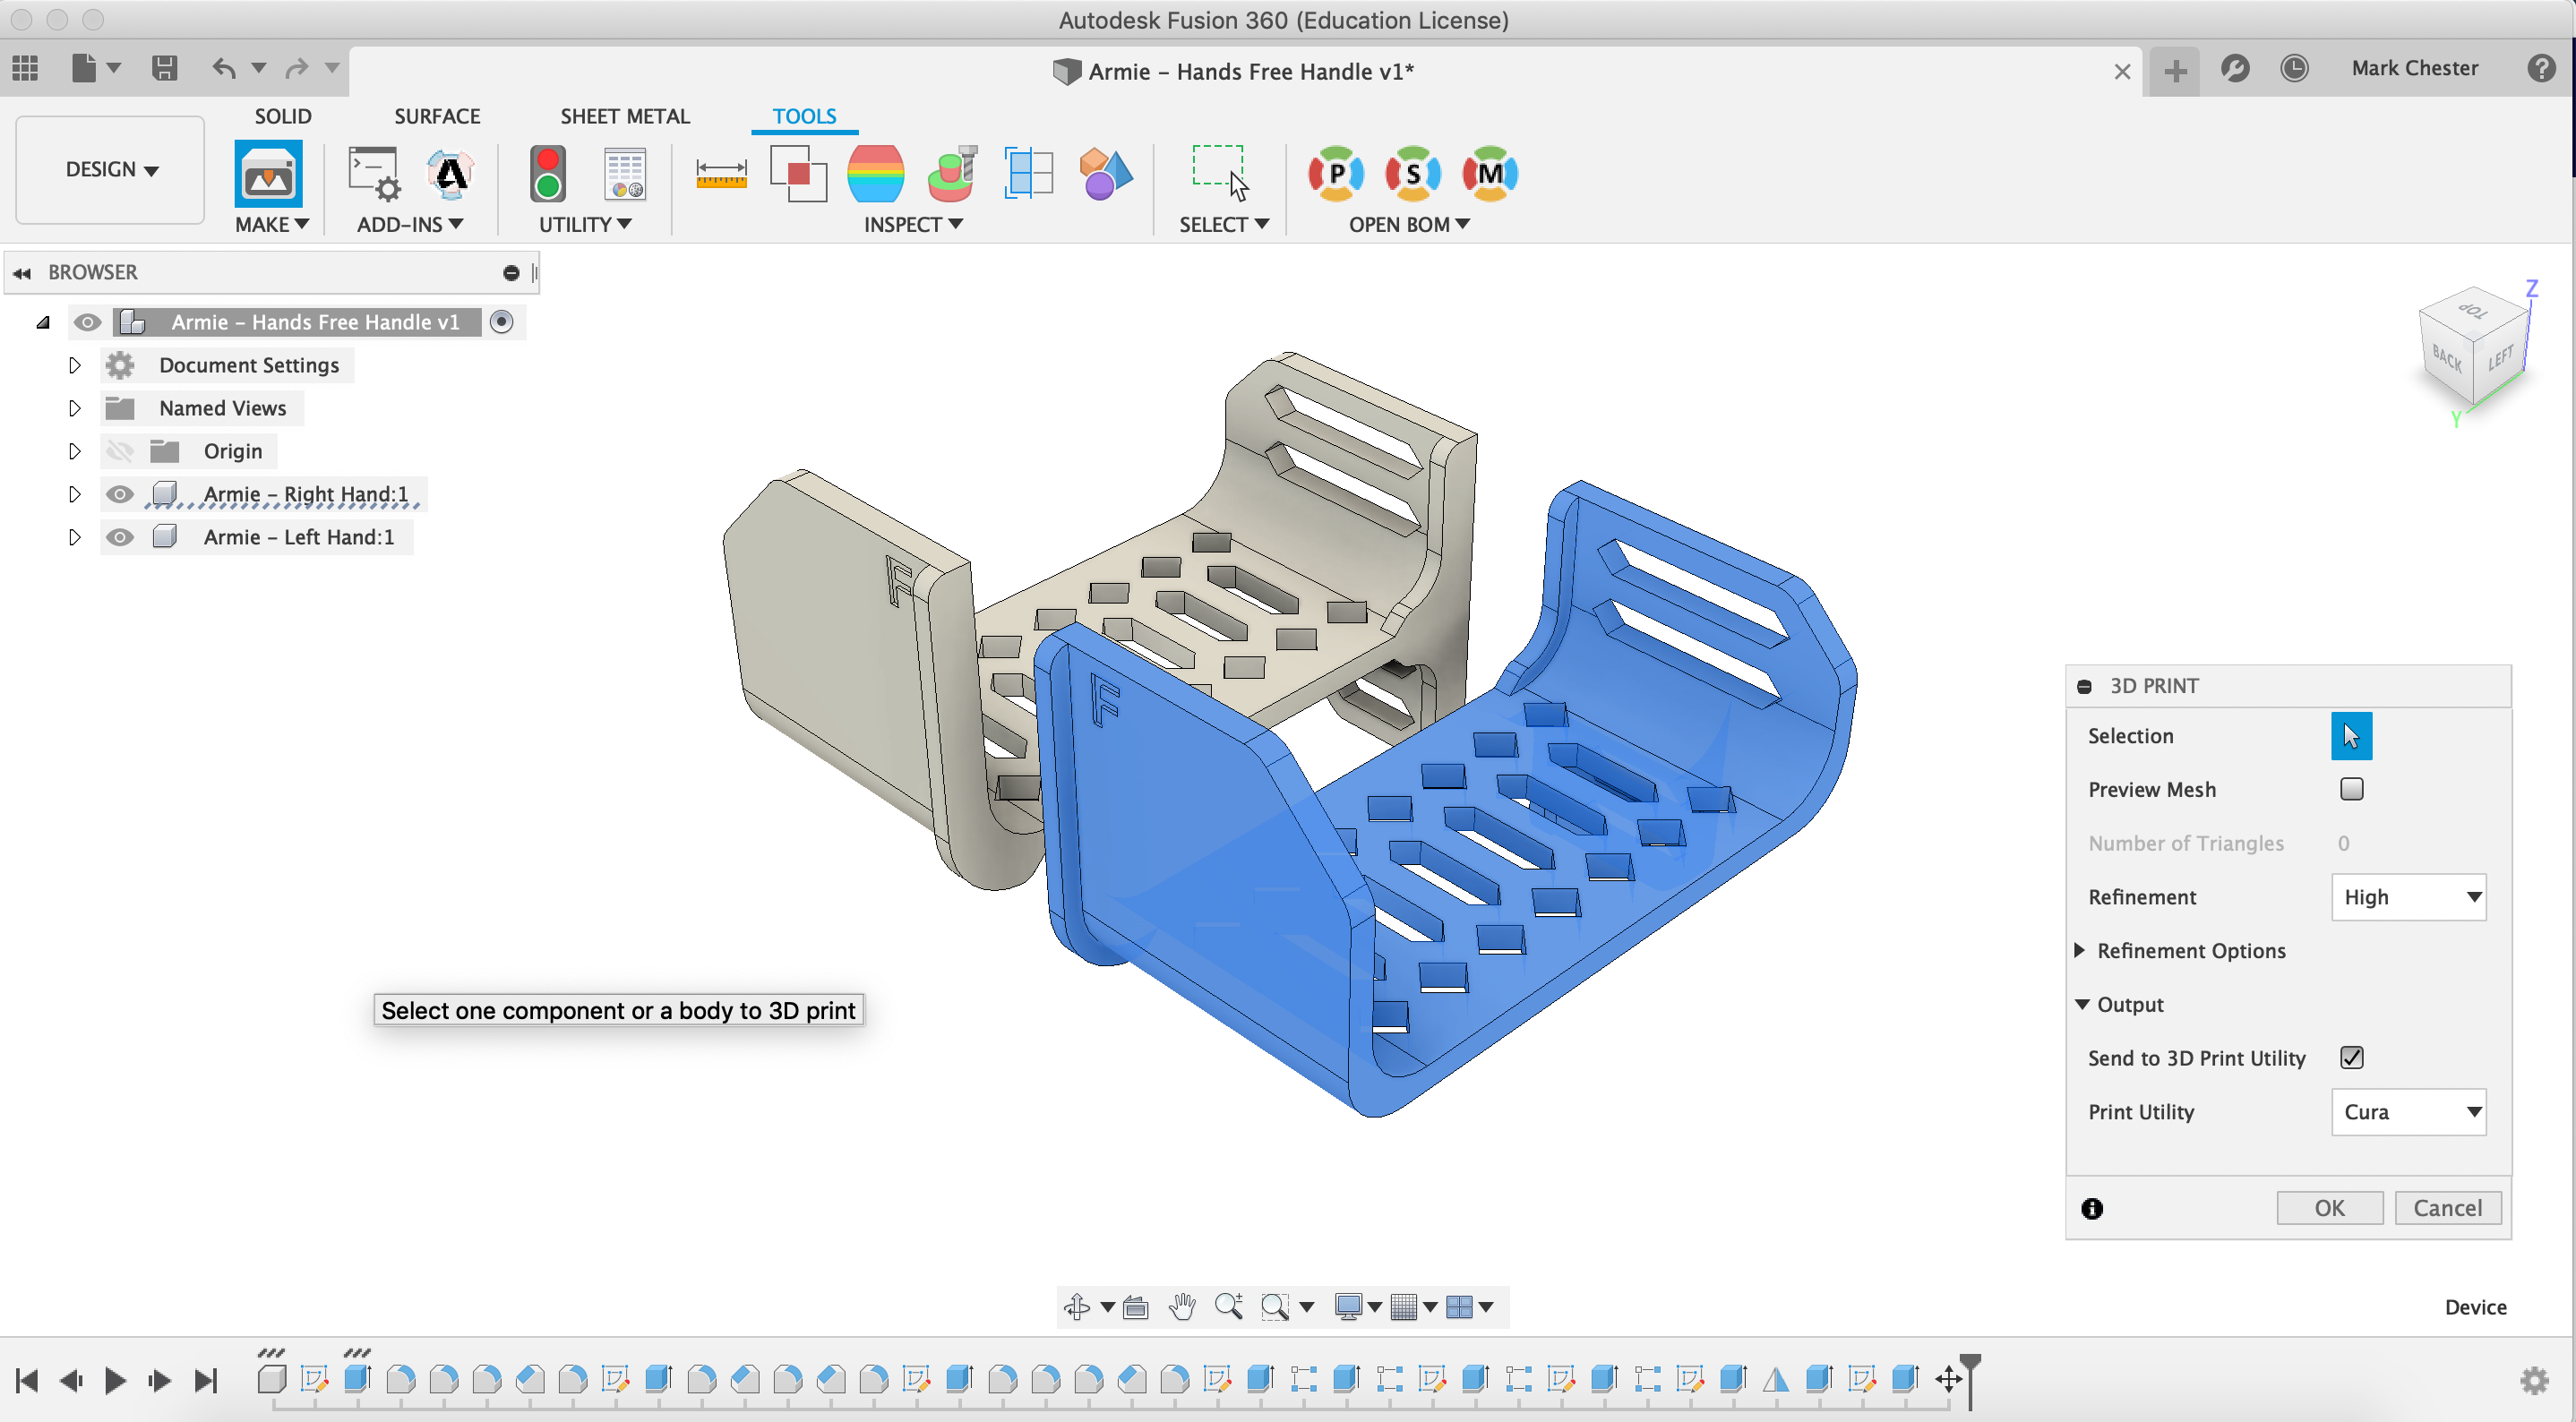Screen dimensions: 2576x1422
Task: Open Mark Chester account menu
Action: pos(2414,68)
